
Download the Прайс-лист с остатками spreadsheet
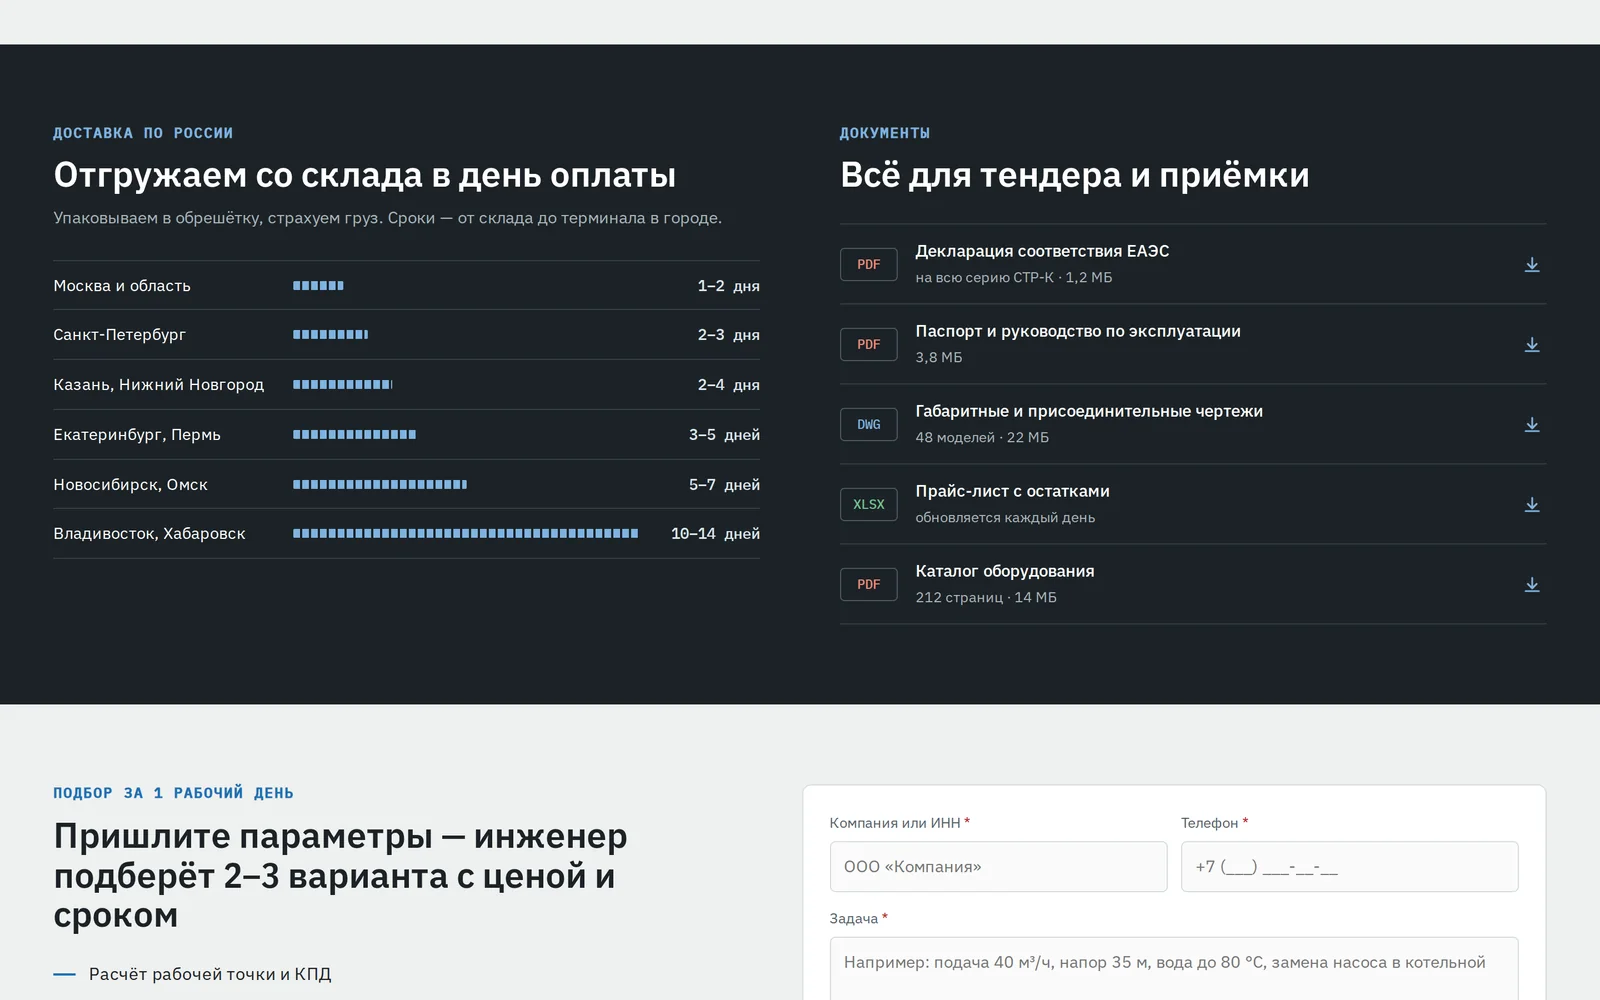coord(1531,505)
